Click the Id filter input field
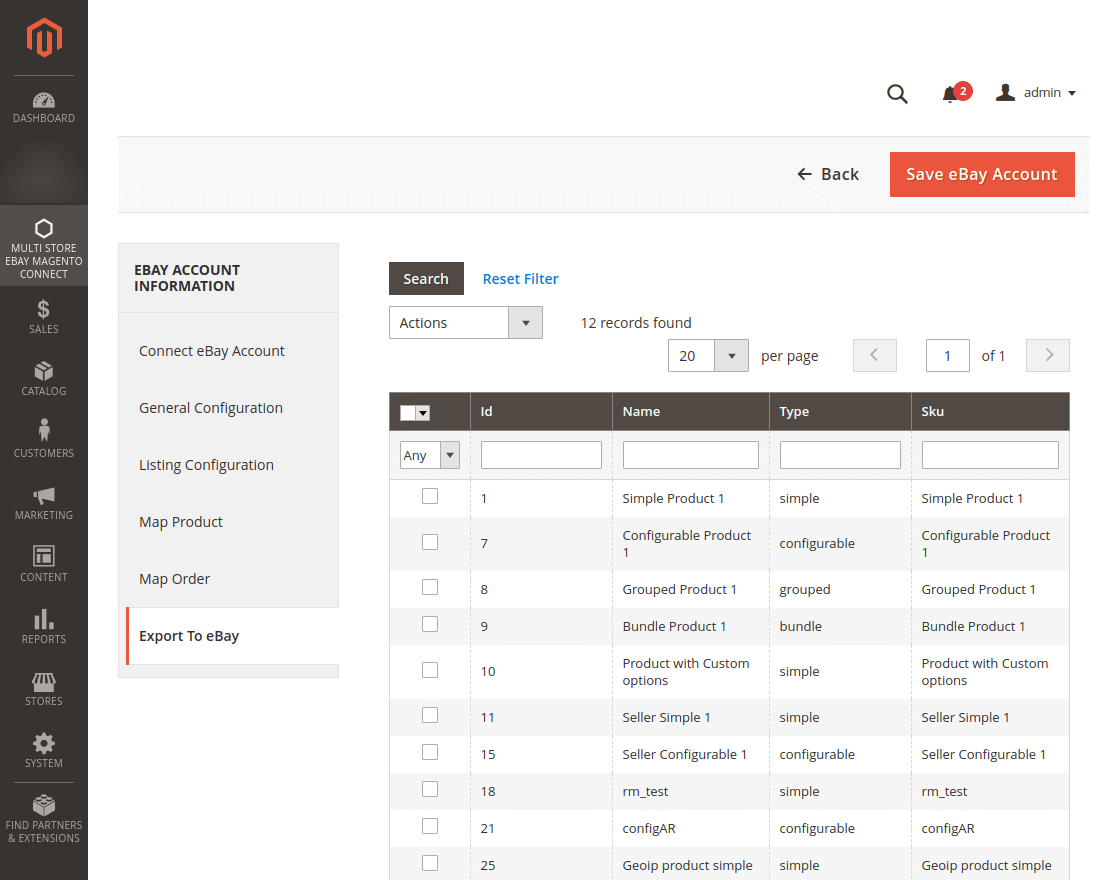This screenshot has width=1120, height=880. point(541,455)
